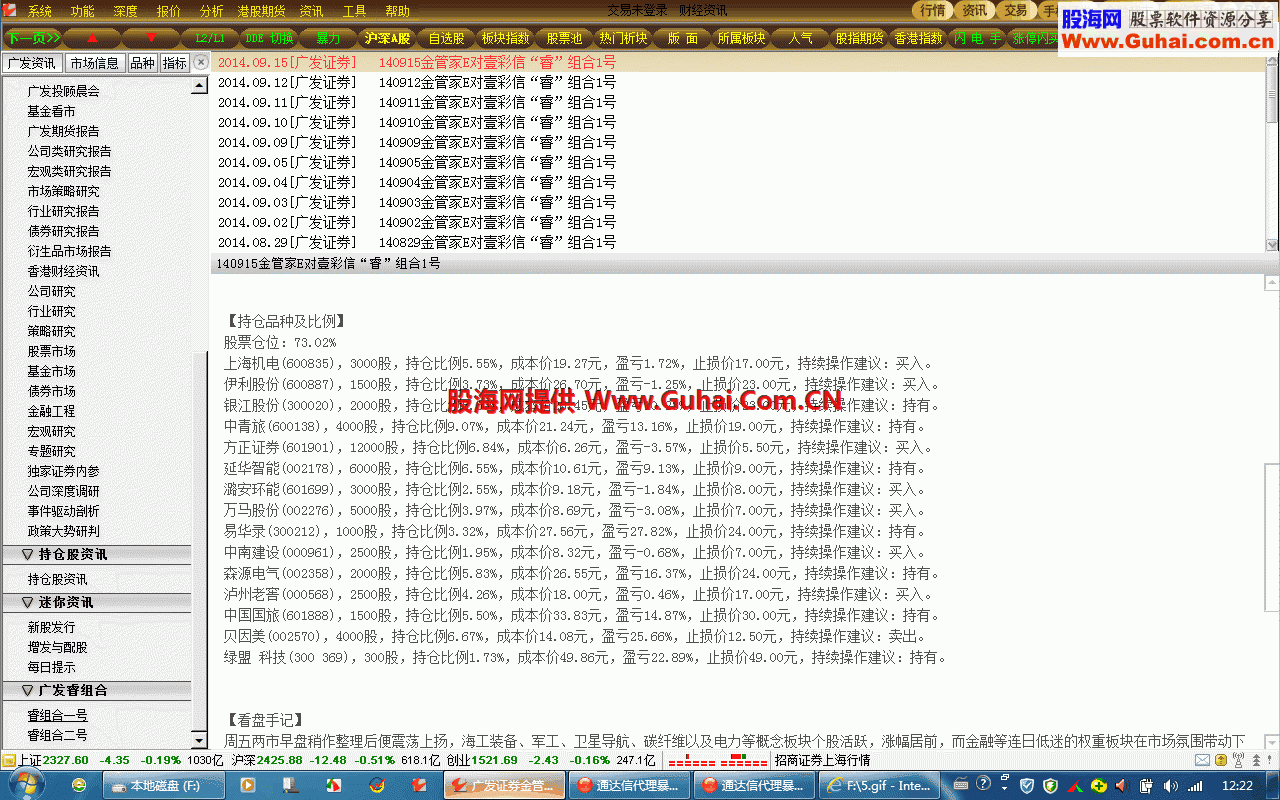This screenshot has width=1280, height=800.
Task: Select the 2014.09.05 article row
Action: [740, 162]
